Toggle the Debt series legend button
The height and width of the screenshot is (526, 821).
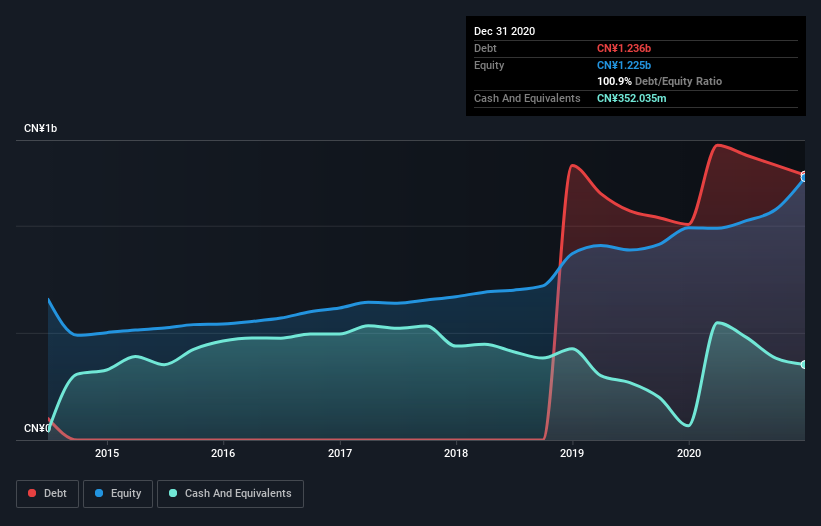point(48,494)
